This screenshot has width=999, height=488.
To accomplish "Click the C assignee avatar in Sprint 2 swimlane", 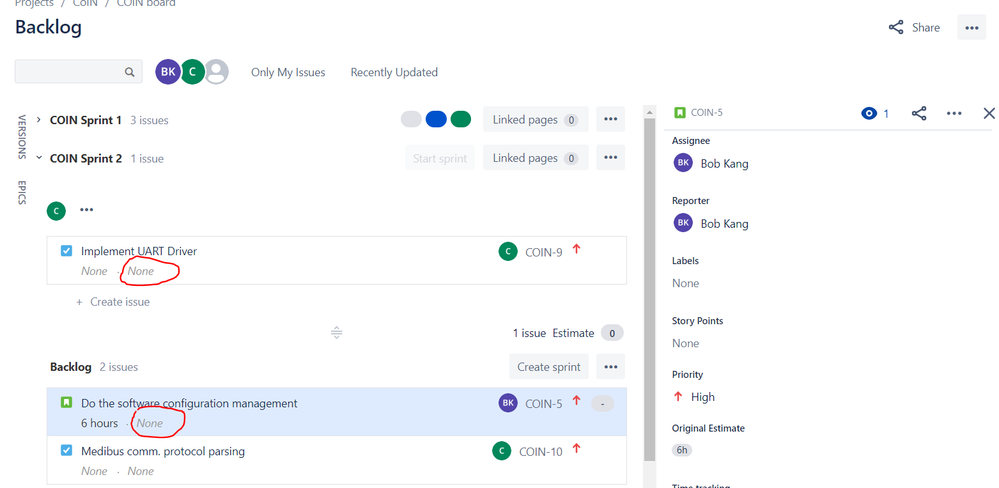I will (56, 210).
